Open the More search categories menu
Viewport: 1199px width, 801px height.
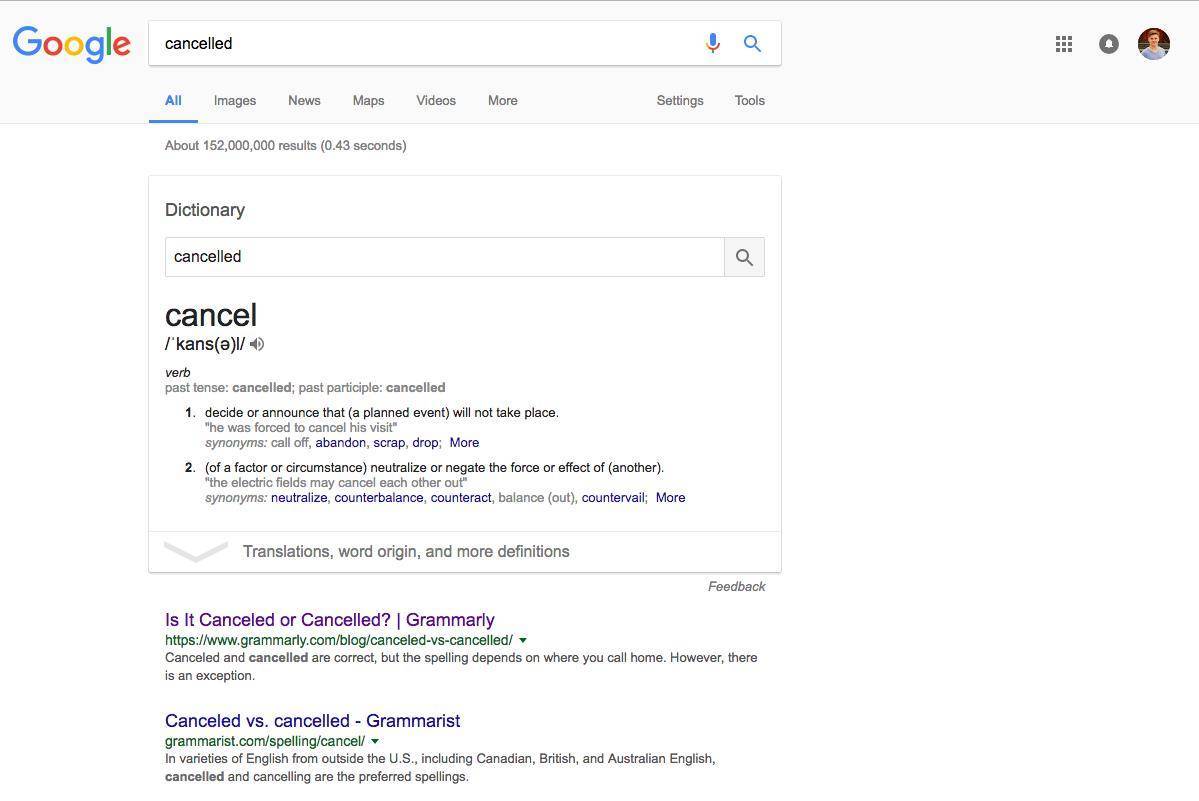coord(502,101)
